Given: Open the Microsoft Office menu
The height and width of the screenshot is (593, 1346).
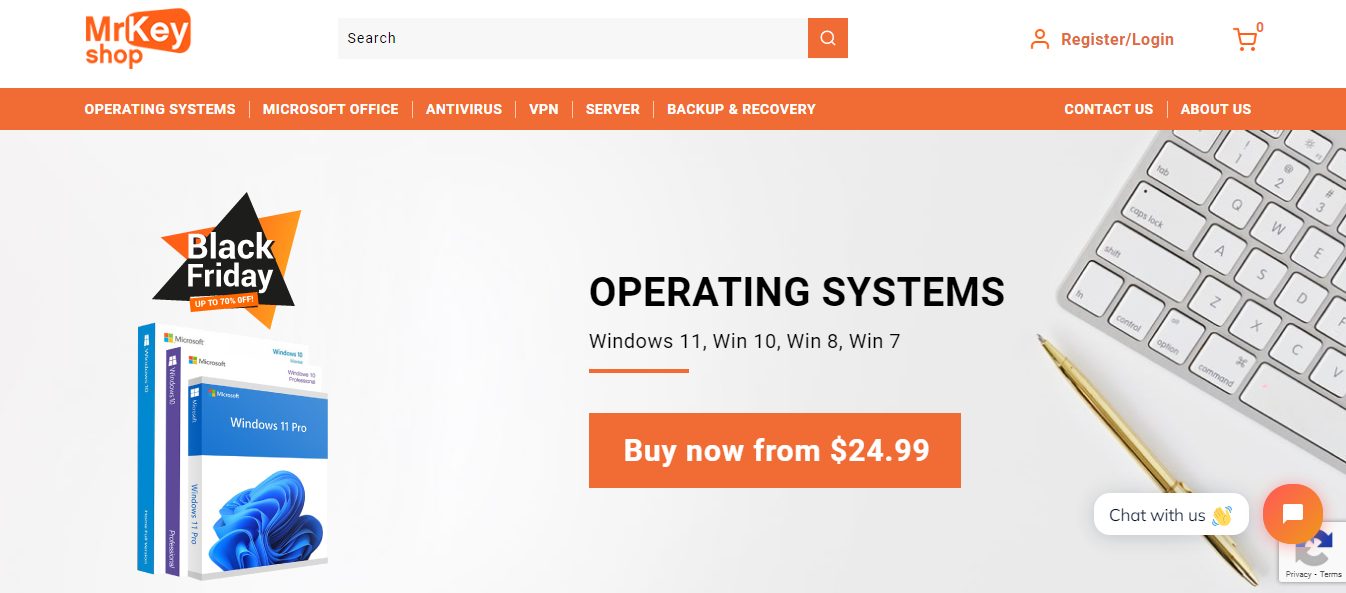Looking at the screenshot, I should (x=330, y=109).
